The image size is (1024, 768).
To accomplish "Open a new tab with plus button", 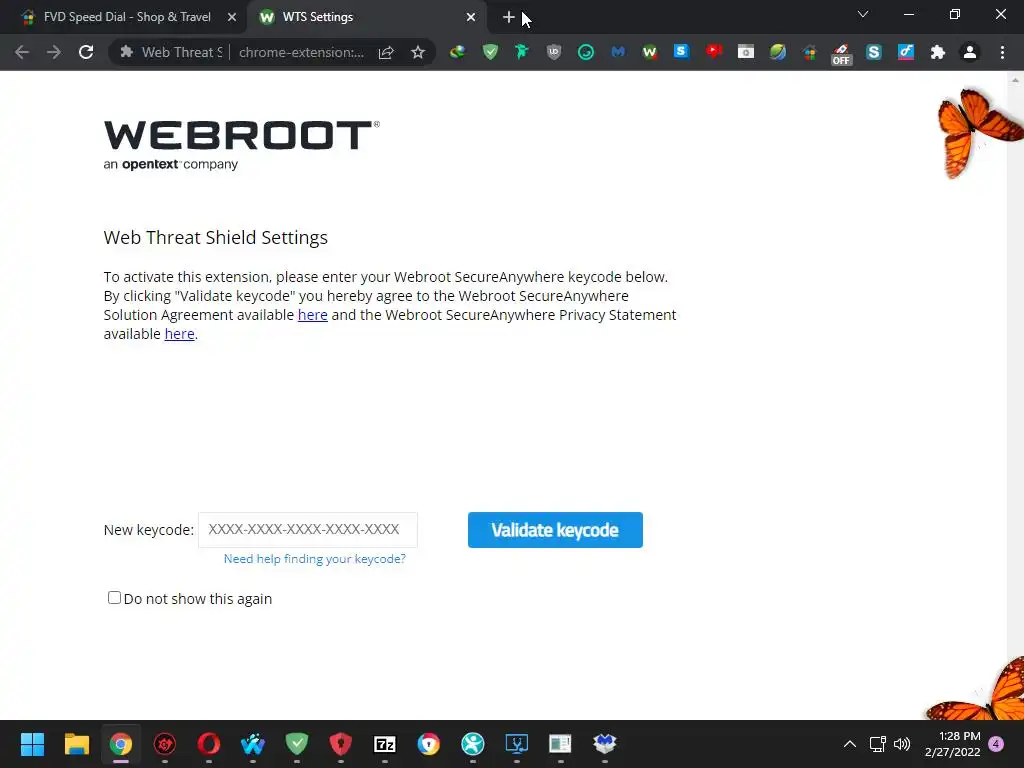I will [x=509, y=18].
